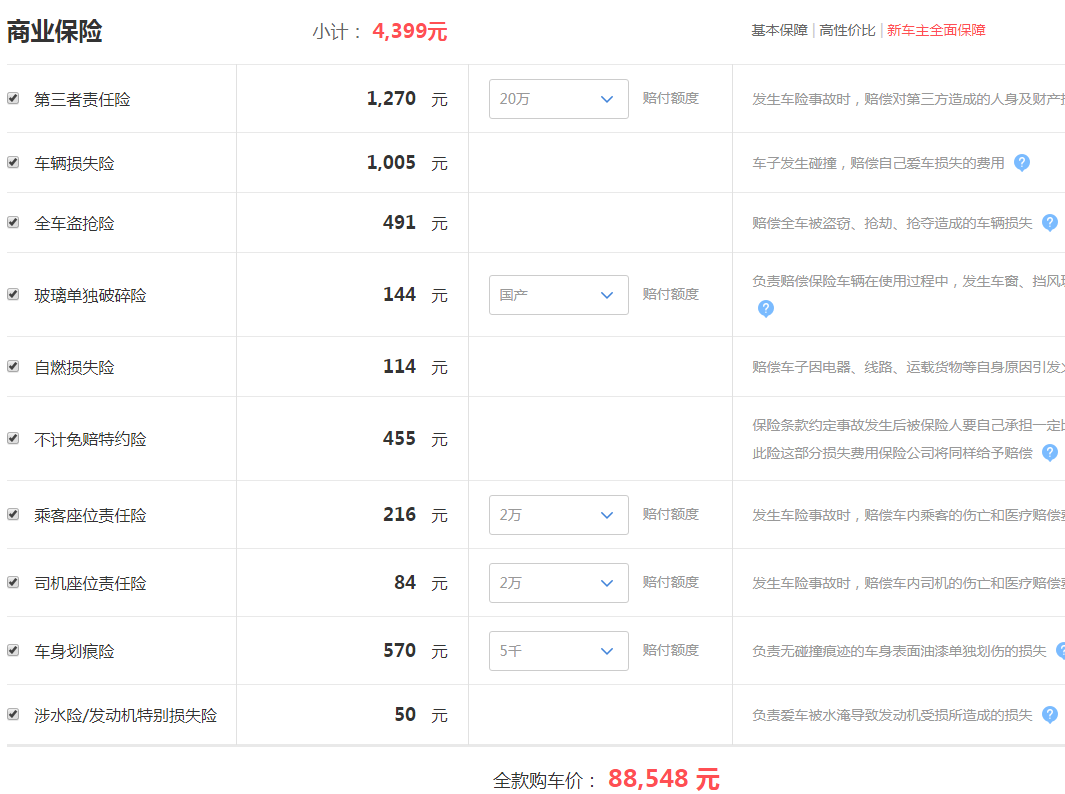Click 乘客座位责任险 label
Image resolution: width=1065 pixels, height=794 pixels.
[x=90, y=516]
